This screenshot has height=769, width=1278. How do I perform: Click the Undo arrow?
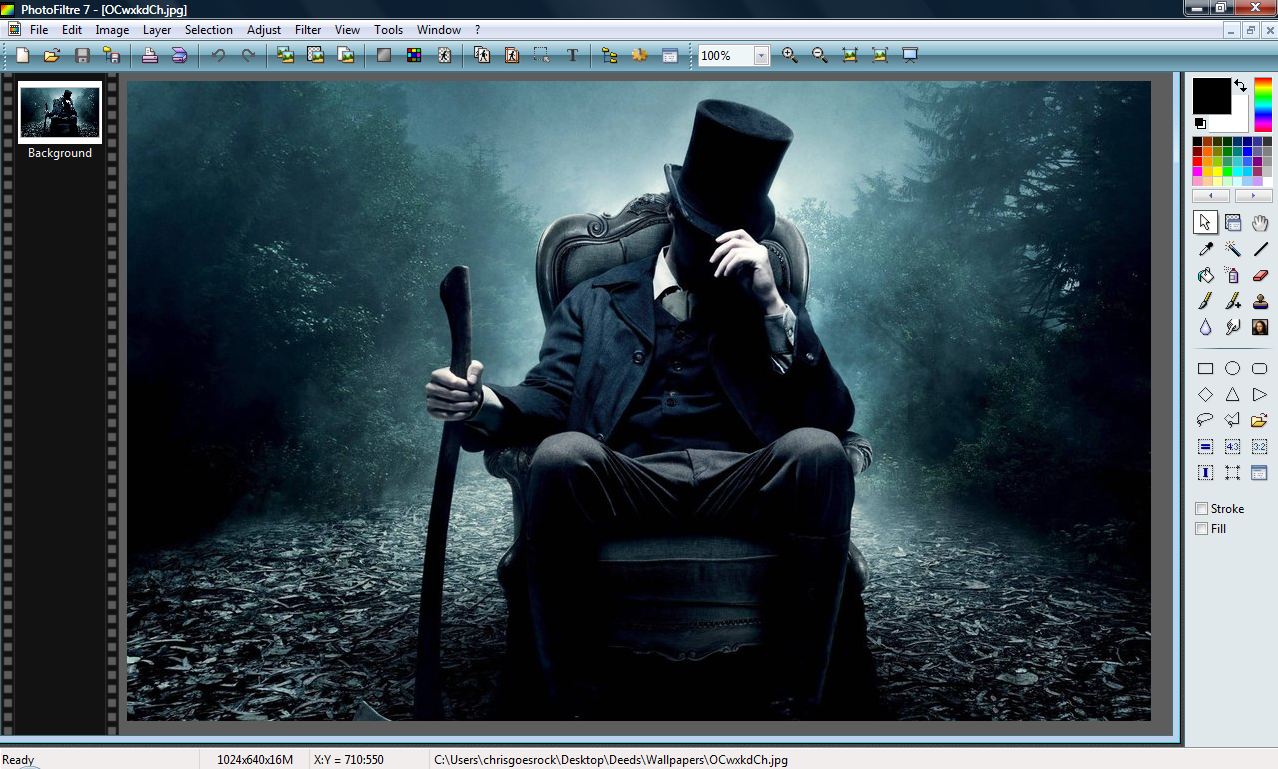coord(218,56)
